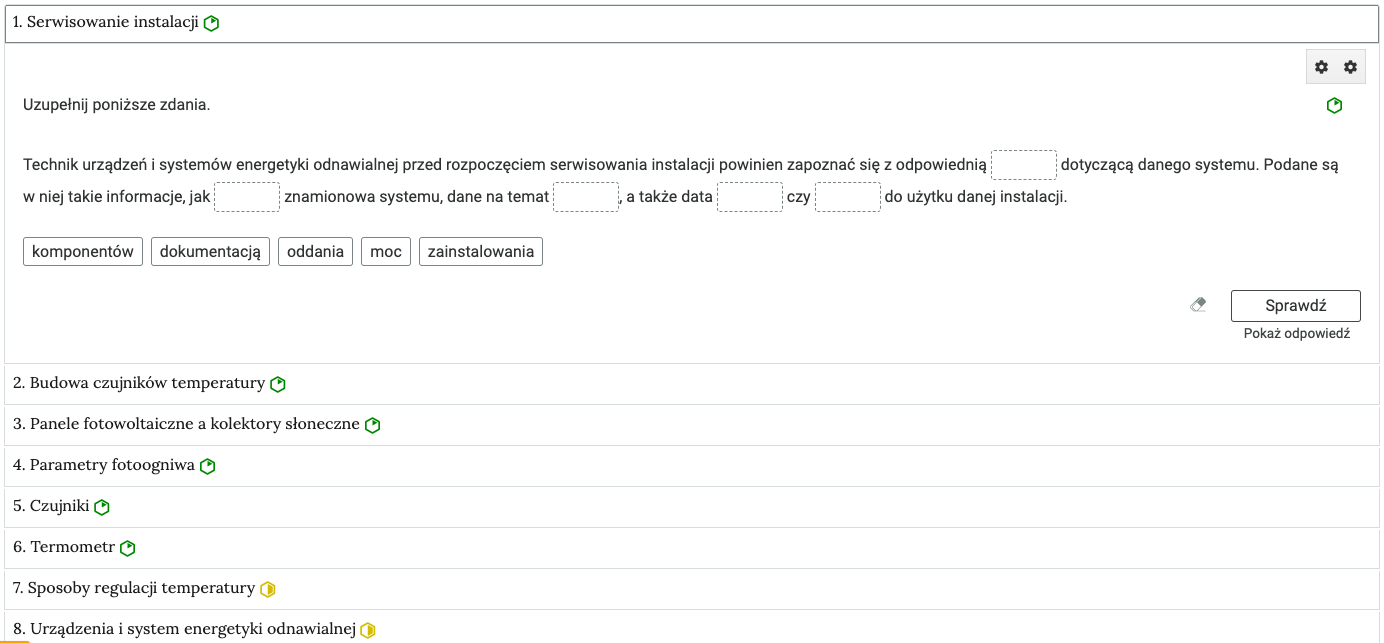
Task: Click the blank before 'znamionowa systemu'
Action: click(x=247, y=197)
